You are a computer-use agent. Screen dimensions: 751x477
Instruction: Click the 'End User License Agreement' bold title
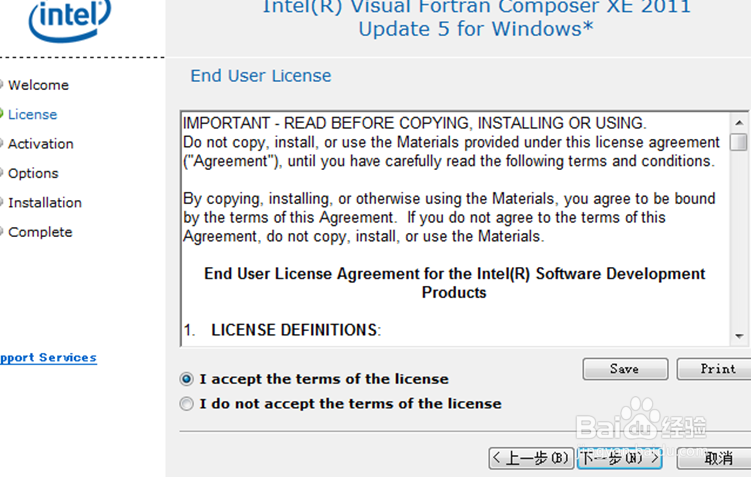tap(454, 283)
